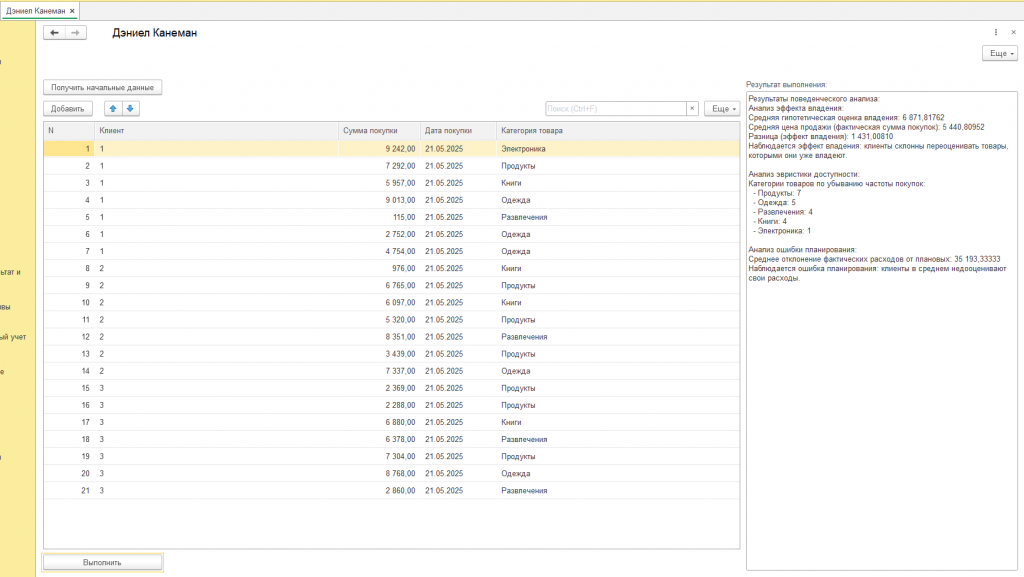Select the 5 957,00 amount cell
The height and width of the screenshot is (577, 1024).
[379, 183]
